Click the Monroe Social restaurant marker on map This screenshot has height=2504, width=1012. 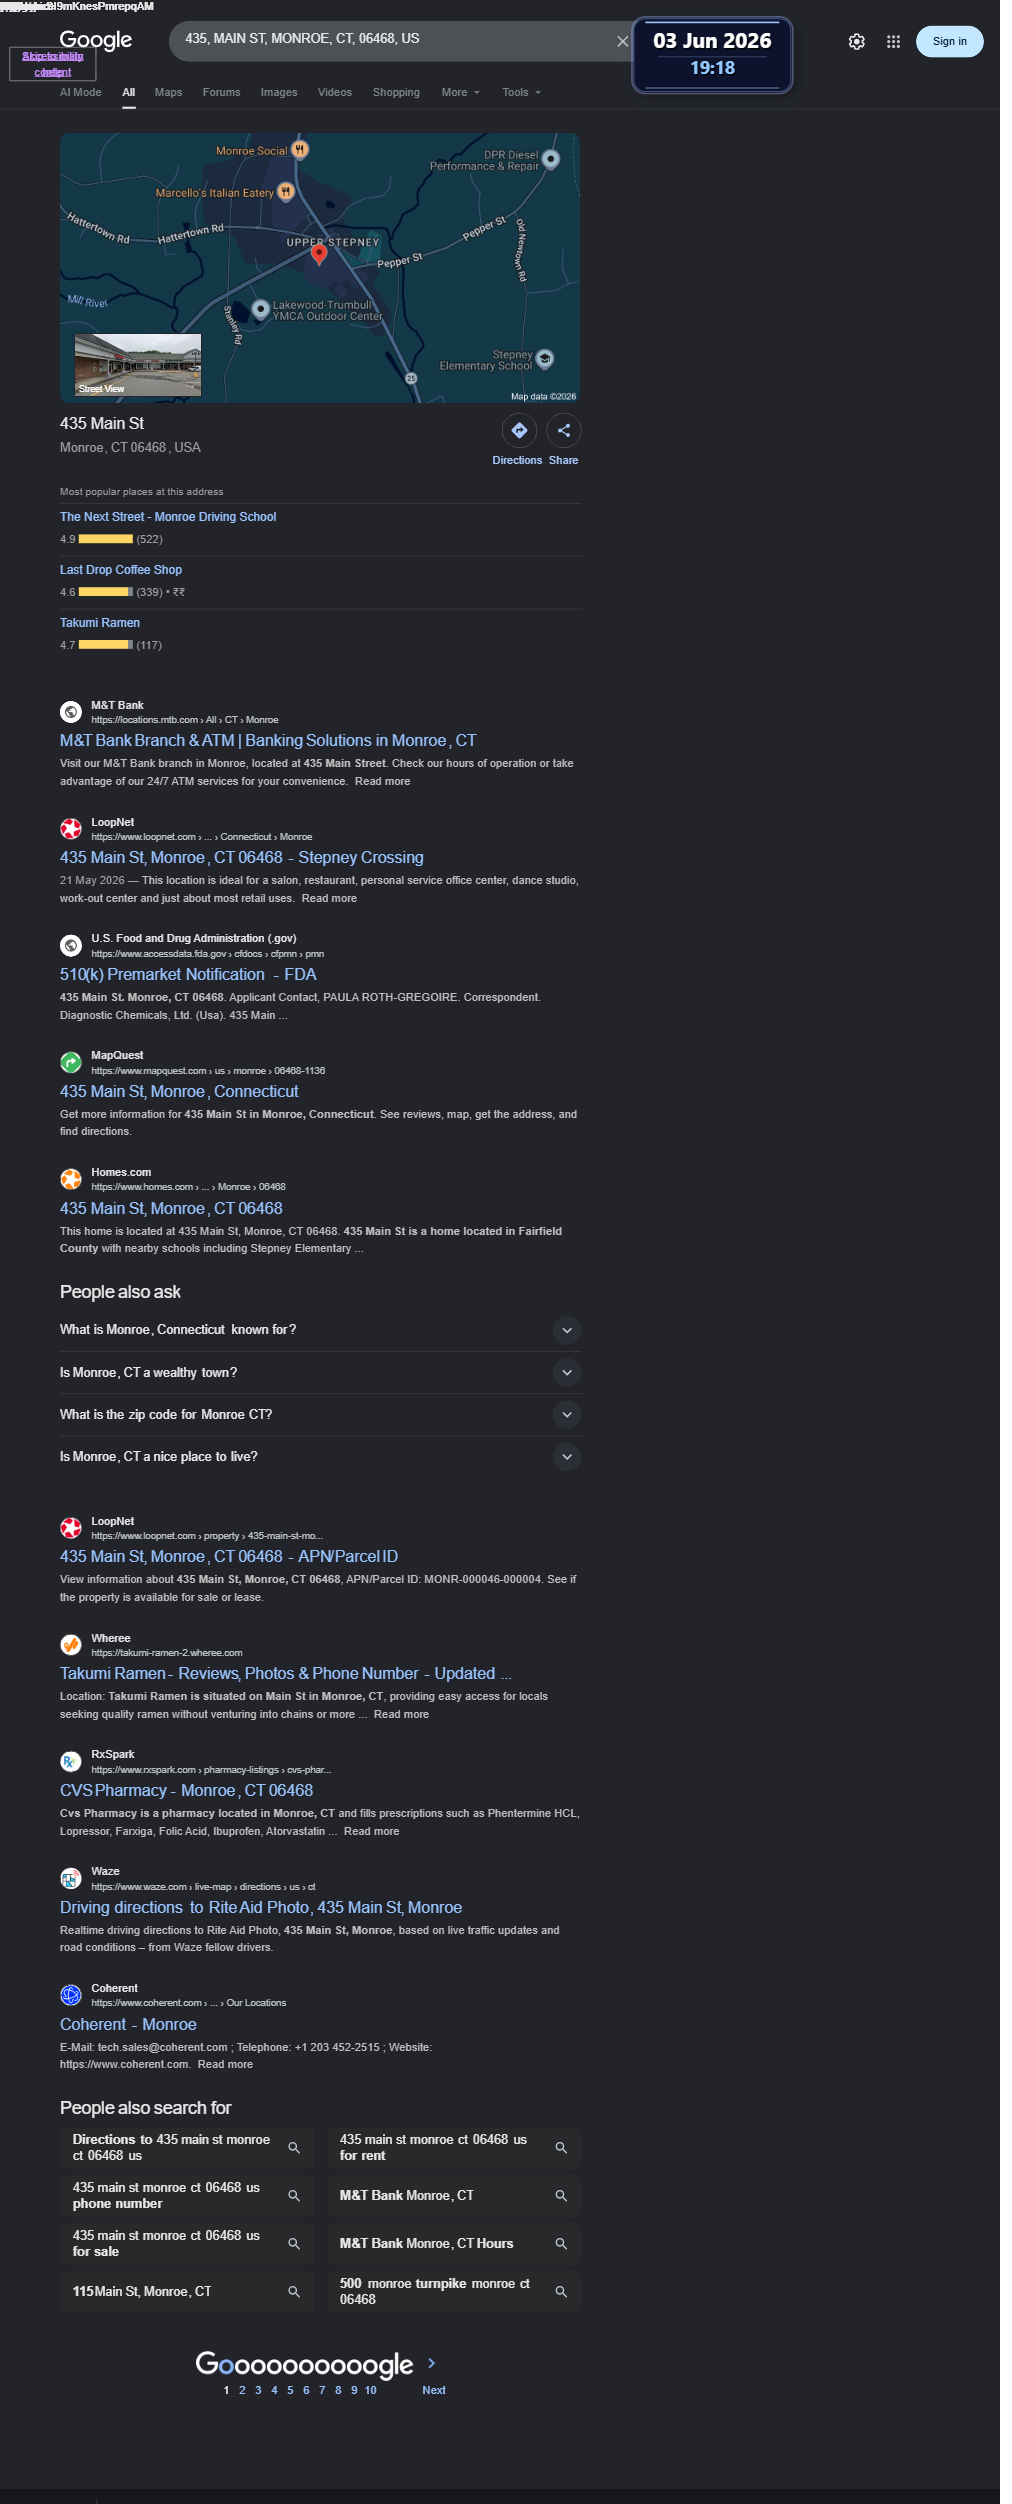click(x=299, y=150)
